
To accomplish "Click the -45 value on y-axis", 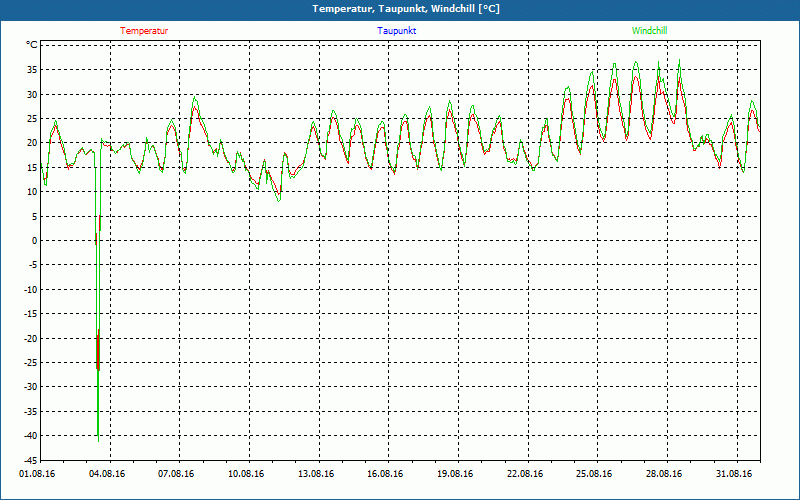I will click(31, 460).
